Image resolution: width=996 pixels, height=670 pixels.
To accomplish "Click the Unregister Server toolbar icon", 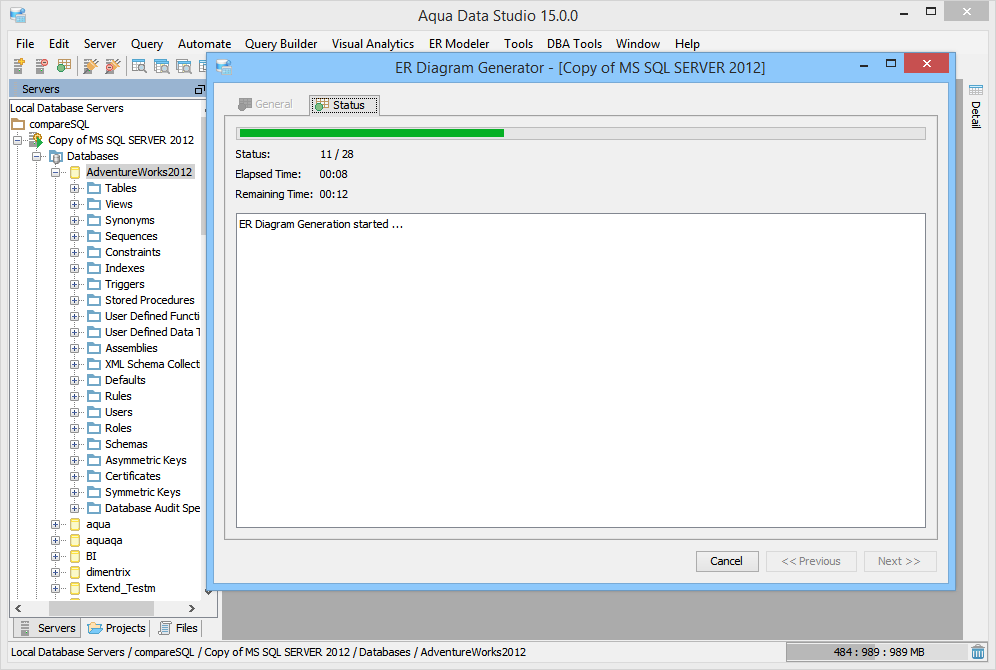I will tap(41, 65).
